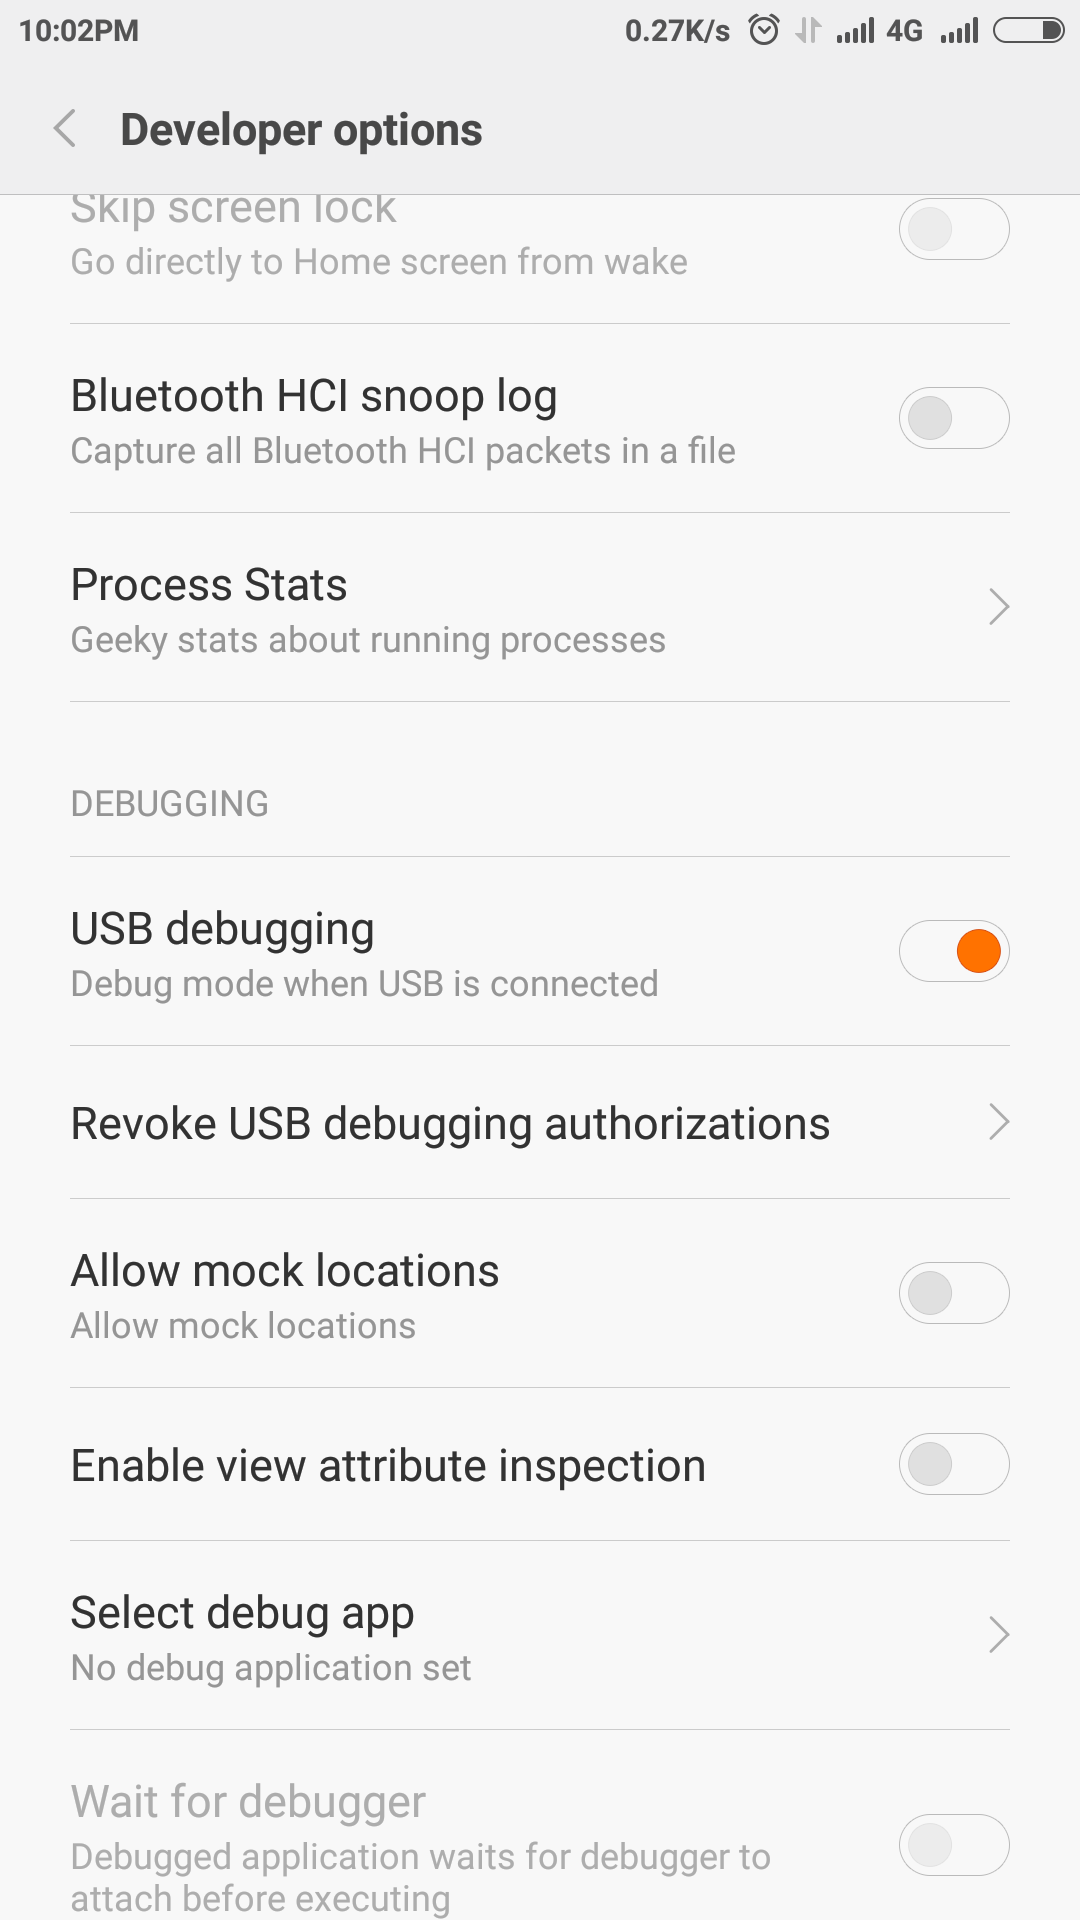Open Process Stats chevron
This screenshot has height=1920, width=1080.
tap(998, 607)
